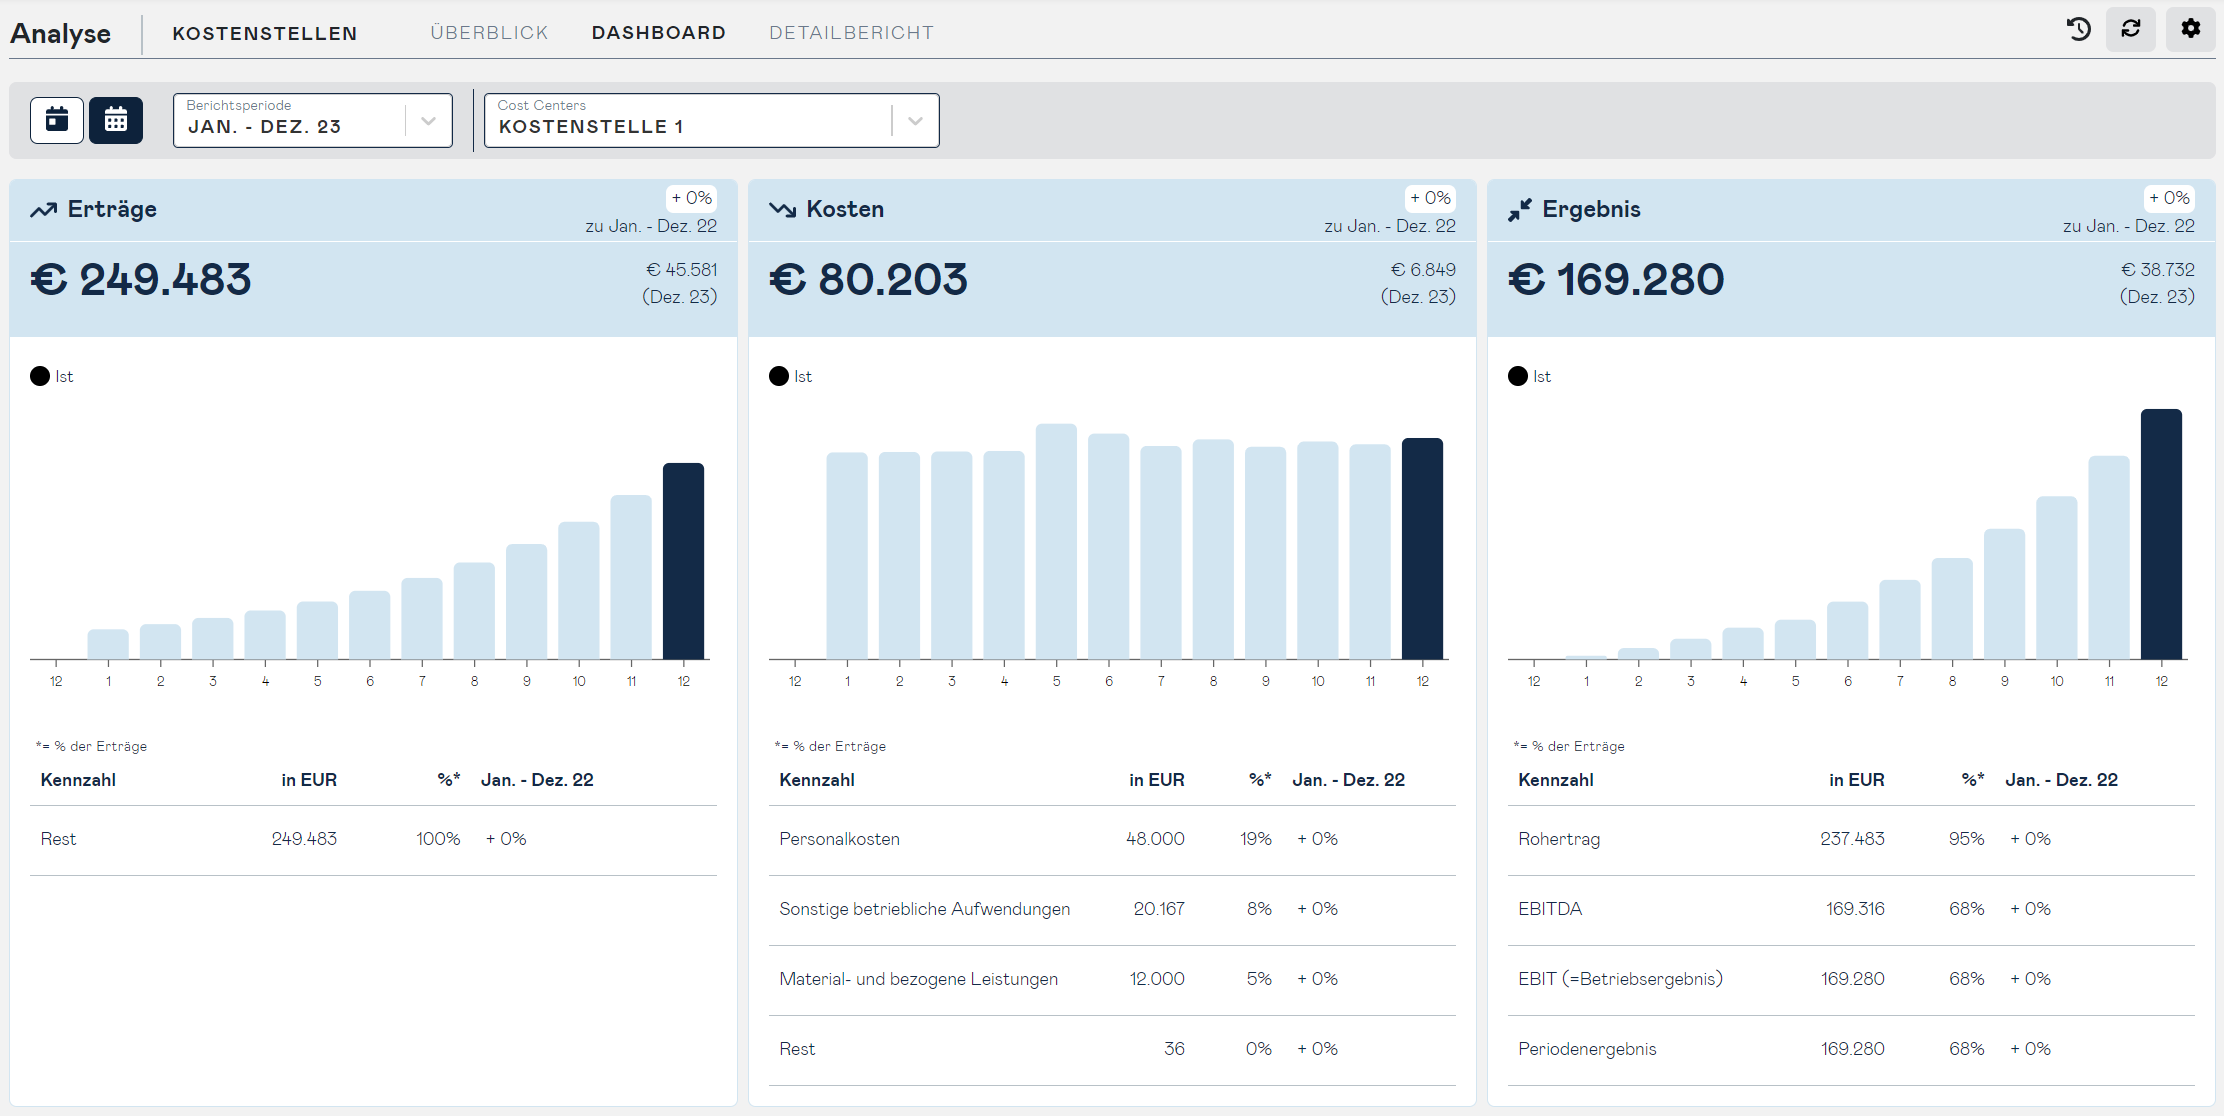Click the EBITDA row label
This screenshot has height=1116, width=2224.
[1550, 909]
